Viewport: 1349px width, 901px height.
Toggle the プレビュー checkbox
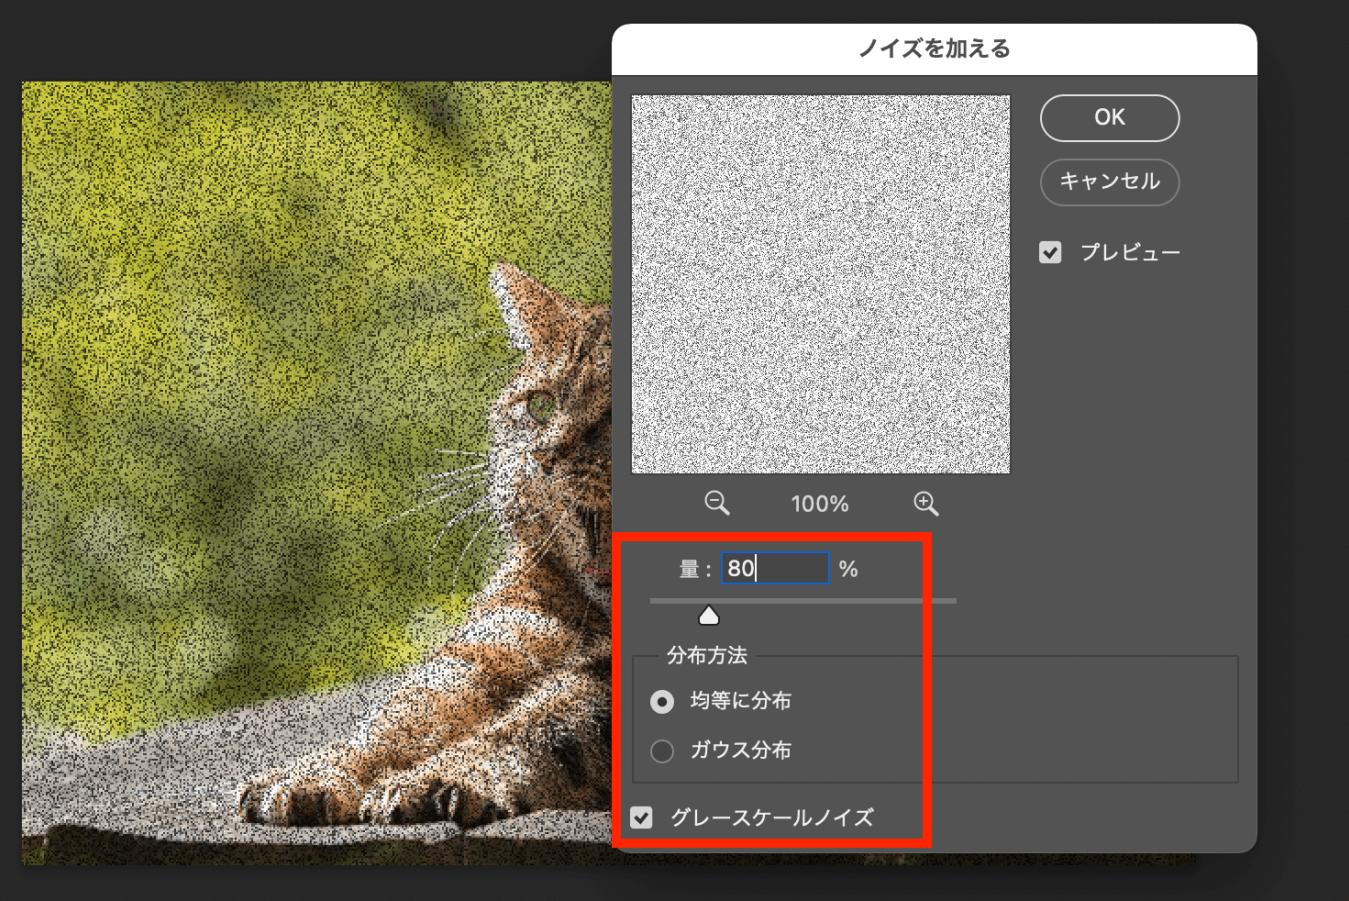(1050, 252)
